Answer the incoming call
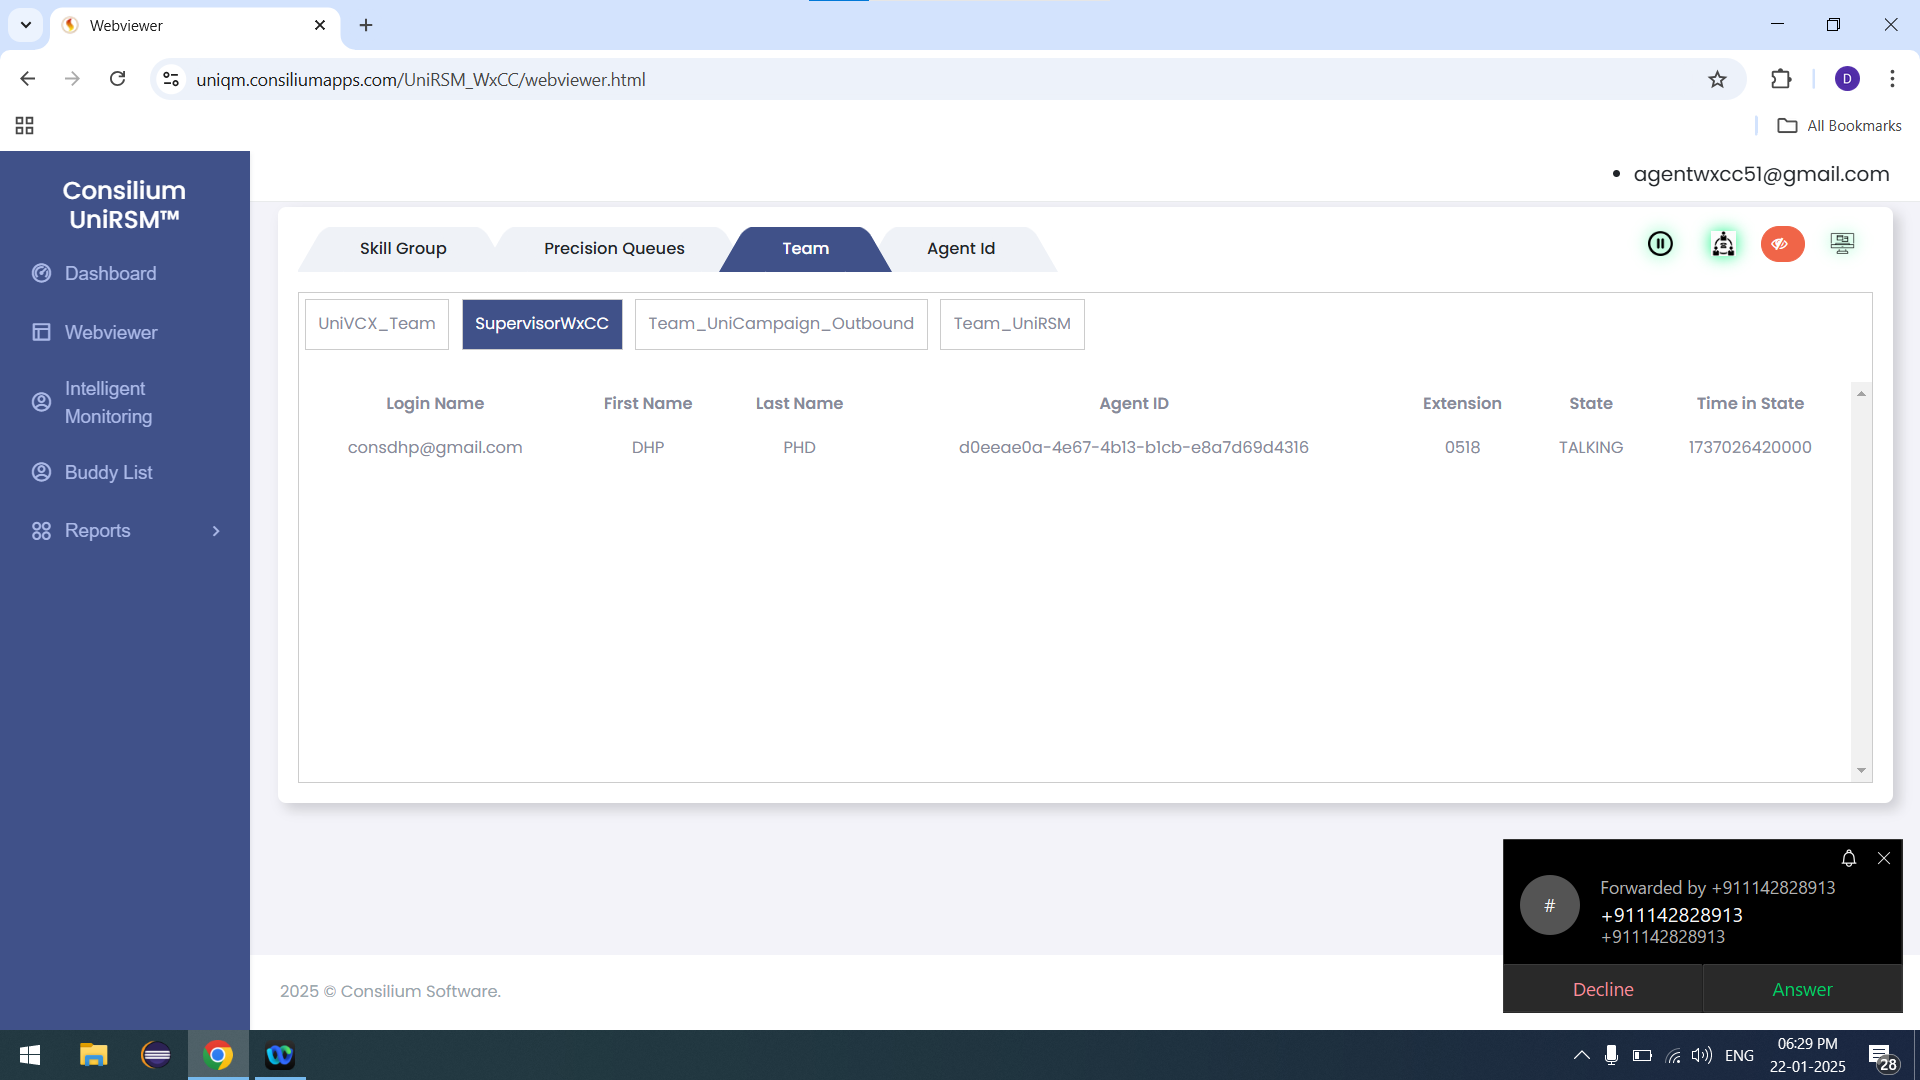Viewport: 1920px width, 1080px height. point(1802,989)
